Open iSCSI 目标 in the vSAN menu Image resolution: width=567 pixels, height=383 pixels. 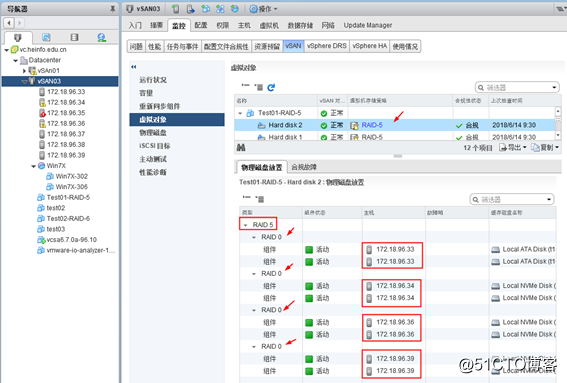pyautogui.click(x=155, y=146)
